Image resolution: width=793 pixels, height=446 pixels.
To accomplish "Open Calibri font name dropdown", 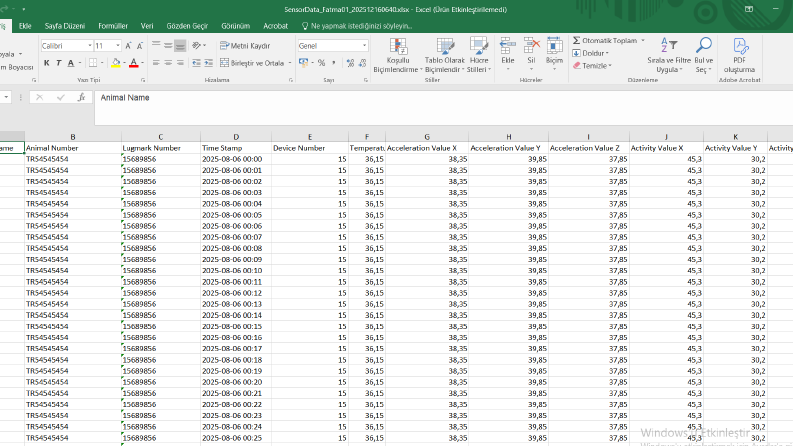I will pyautogui.click(x=90, y=46).
